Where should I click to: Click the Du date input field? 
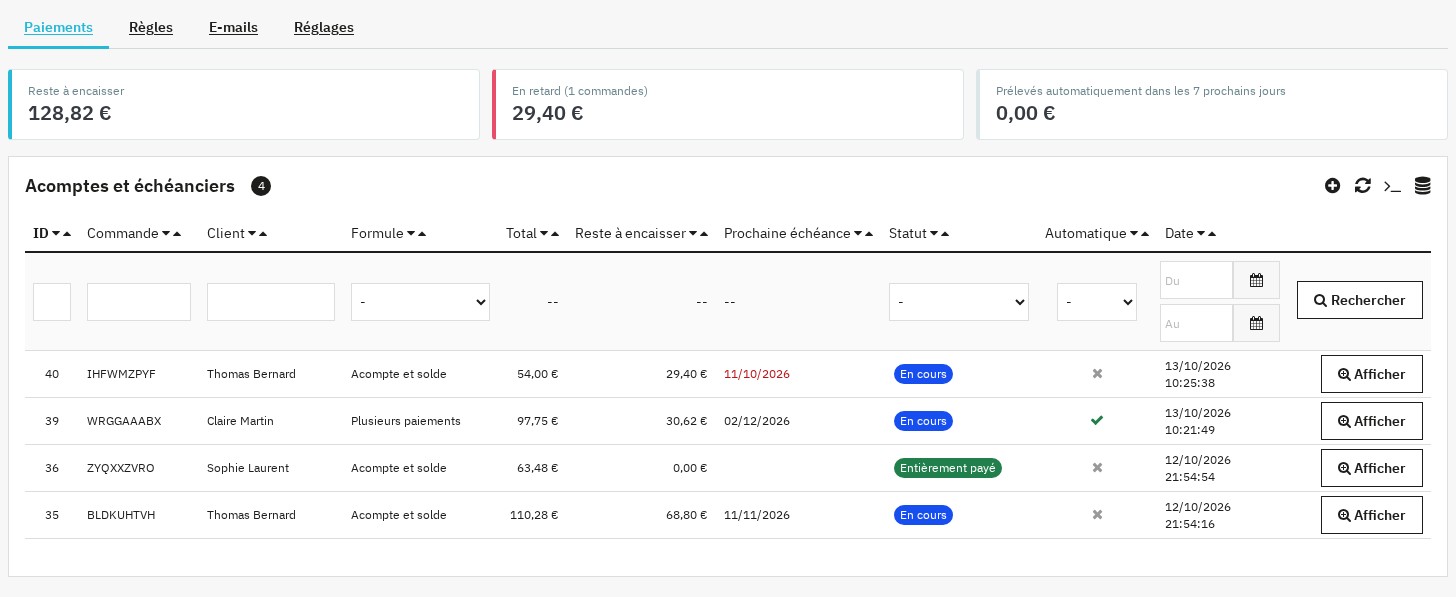click(1196, 280)
